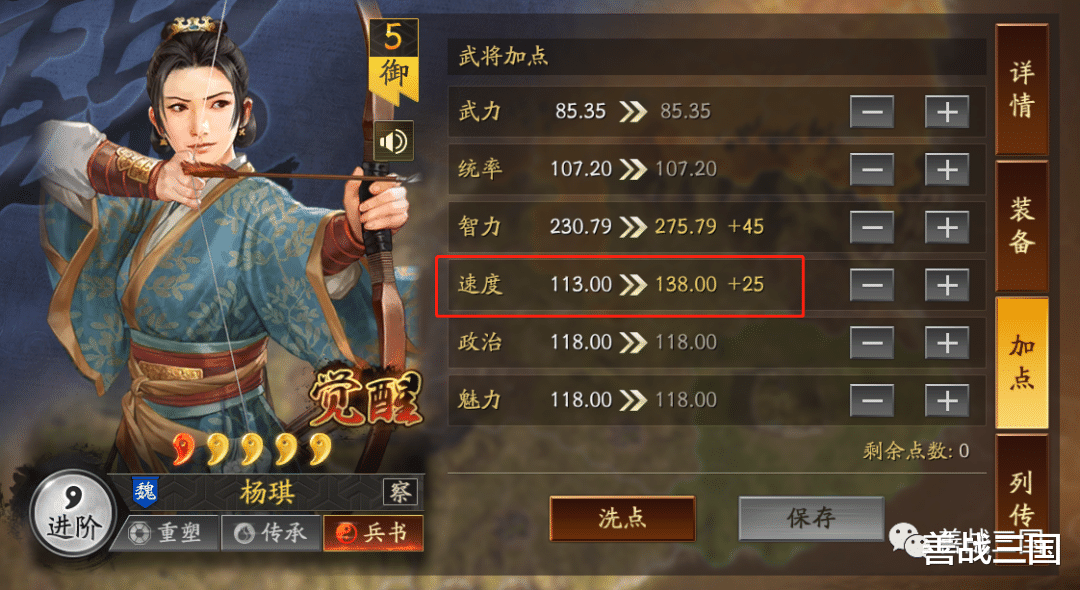Decrease 武力 with the minus button
Viewport: 1080px width, 590px height.
pos(872,112)
